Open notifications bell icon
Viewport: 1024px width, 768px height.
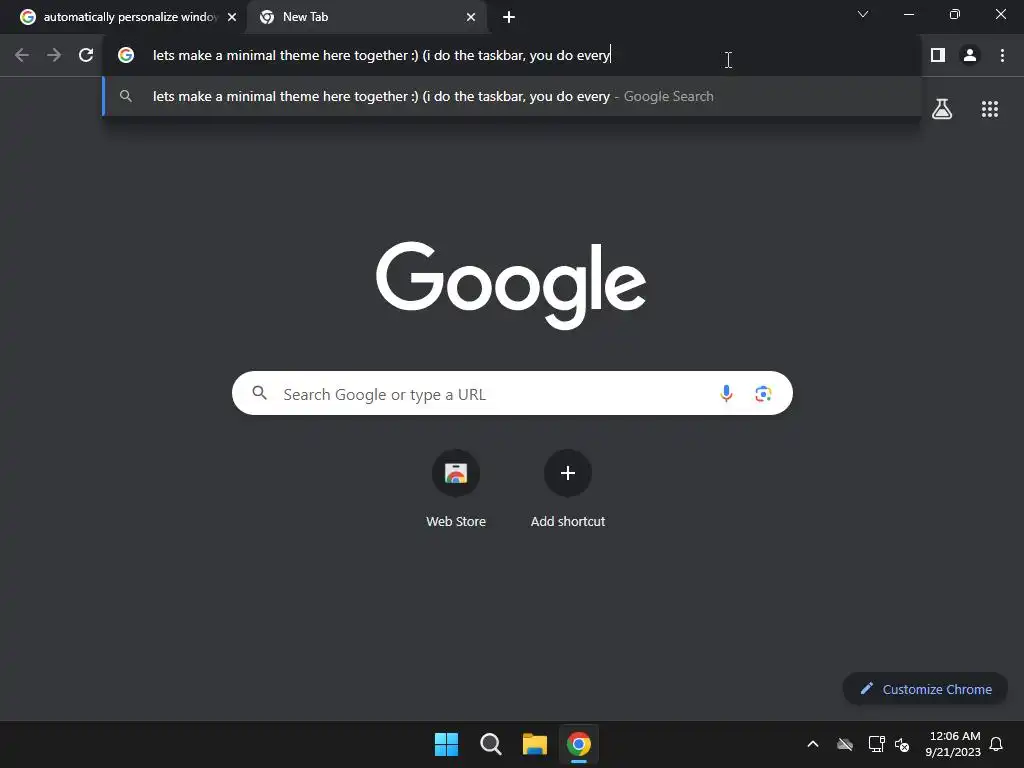[996, 744]
